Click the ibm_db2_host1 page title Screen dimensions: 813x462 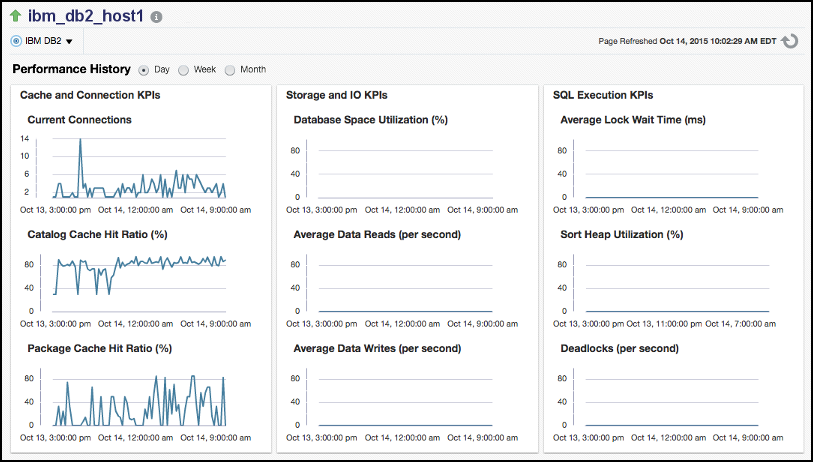(x=87, y=16)
